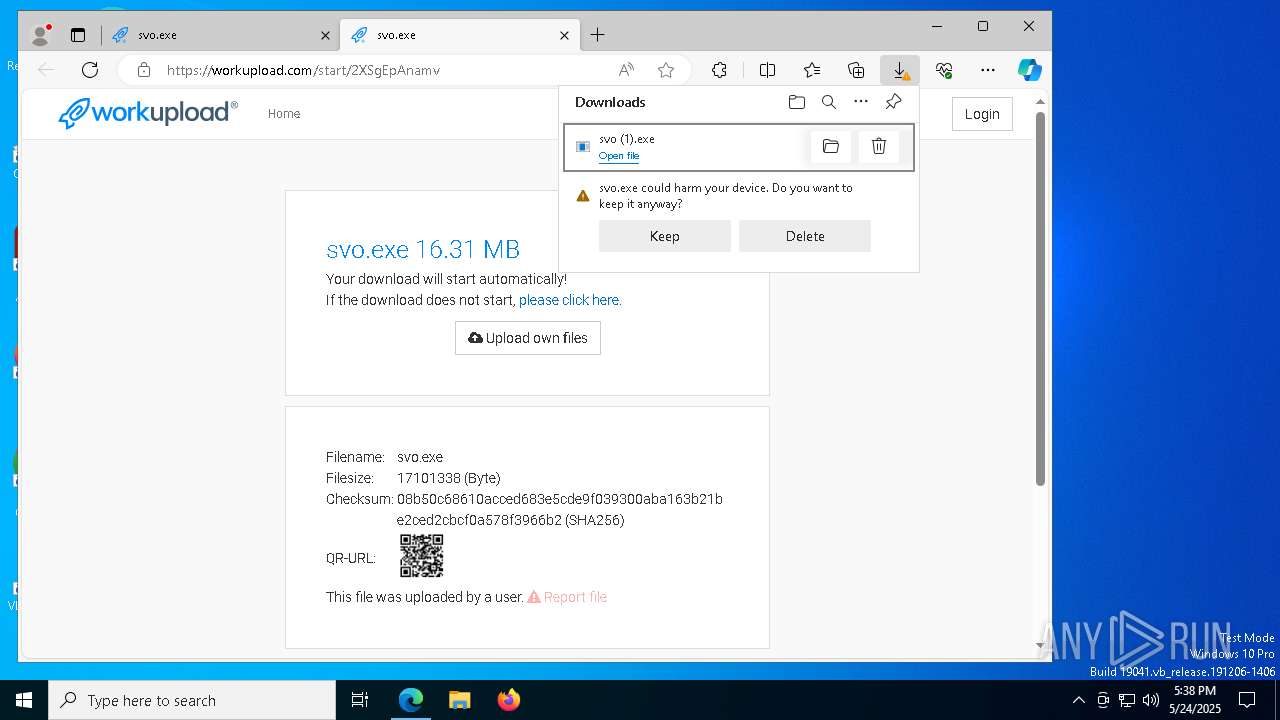Open a new browser tab

pos(597,35)
